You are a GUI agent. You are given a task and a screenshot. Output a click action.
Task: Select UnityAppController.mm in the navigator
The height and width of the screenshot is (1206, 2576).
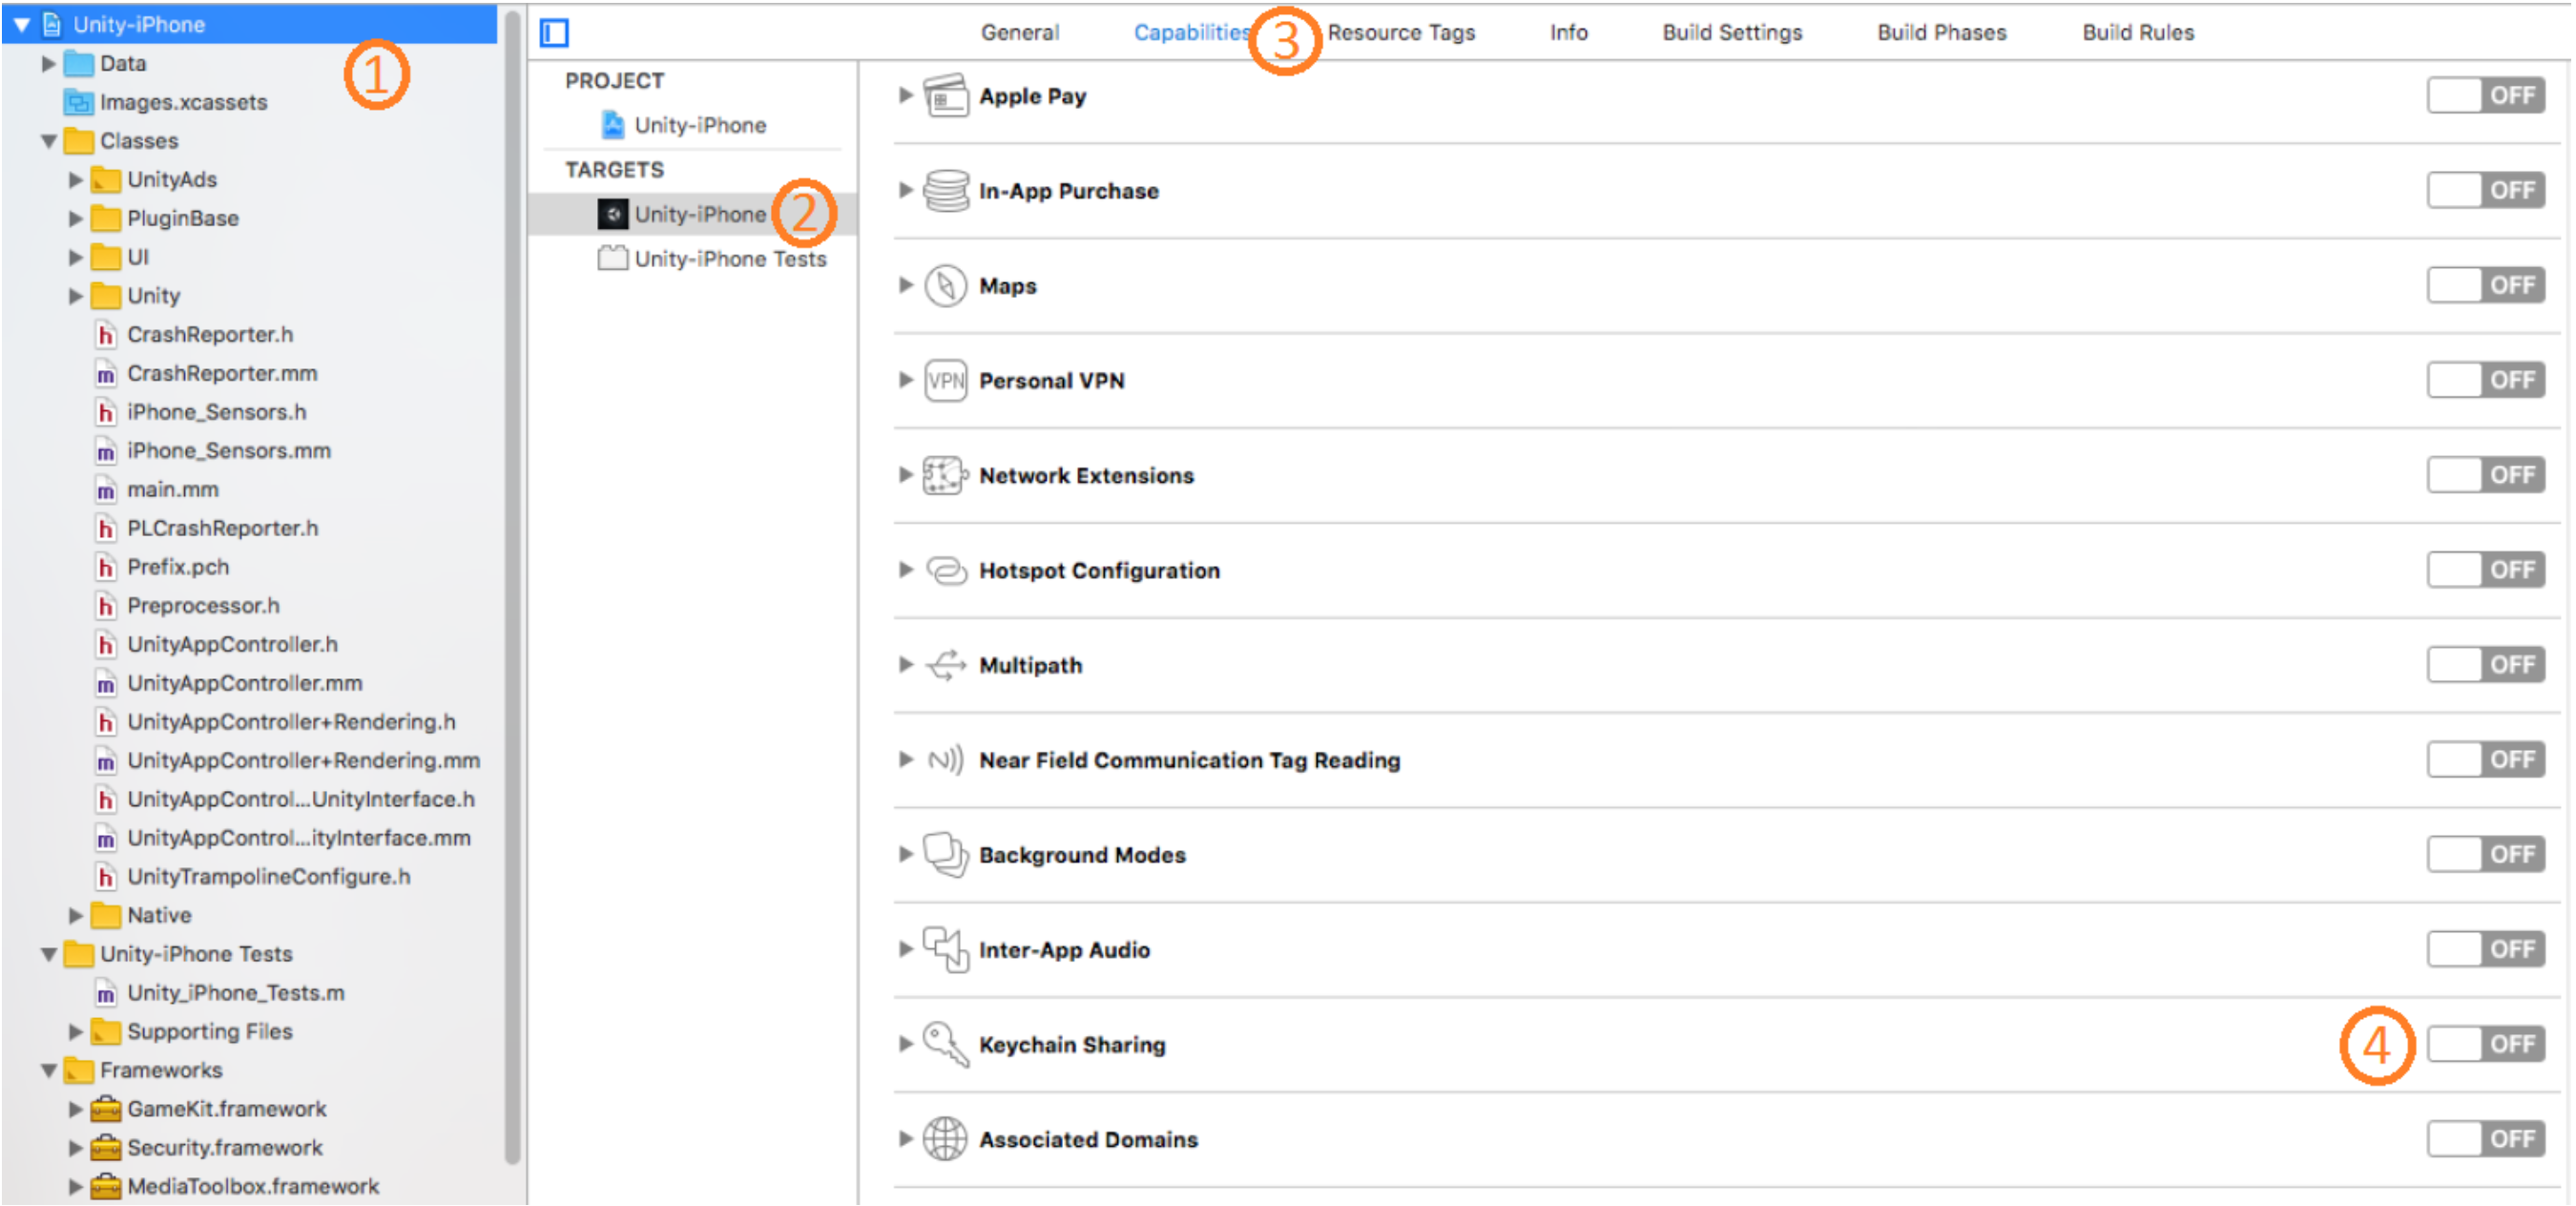245,684
